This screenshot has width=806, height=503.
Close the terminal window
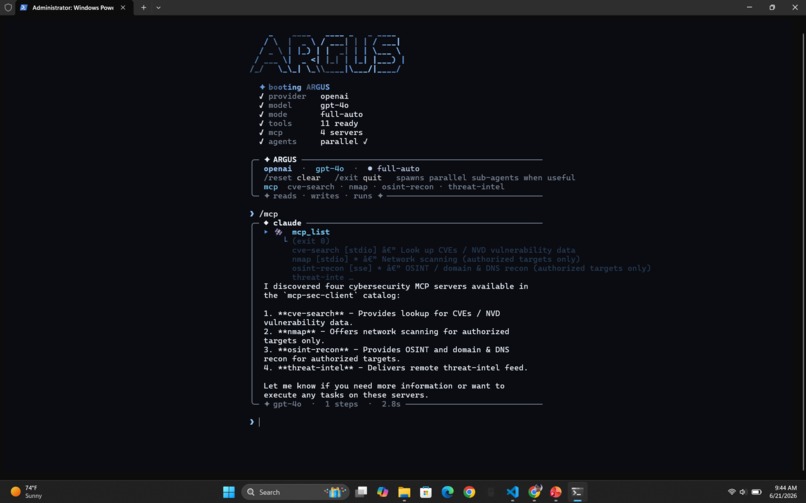(795, 8)
